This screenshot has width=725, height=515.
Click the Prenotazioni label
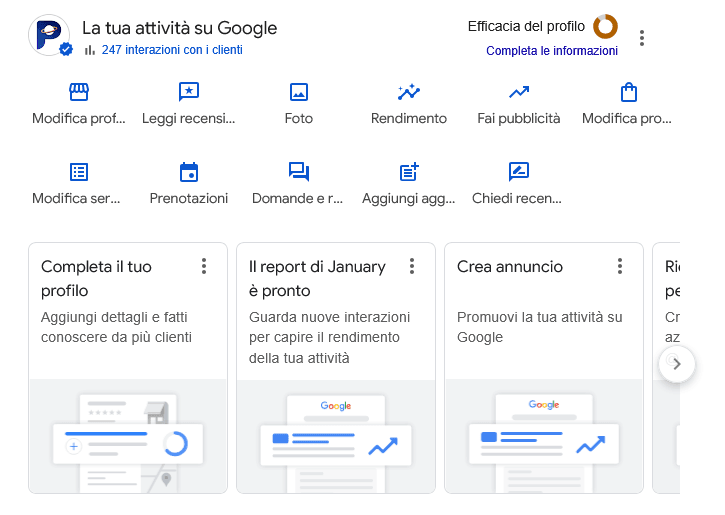click(x=189, y=198)
